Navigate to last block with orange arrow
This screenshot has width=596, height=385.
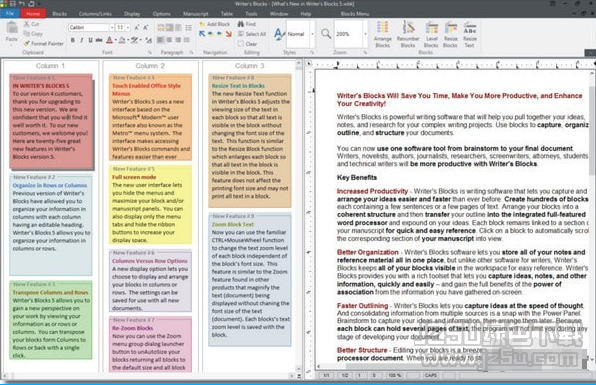228,34
